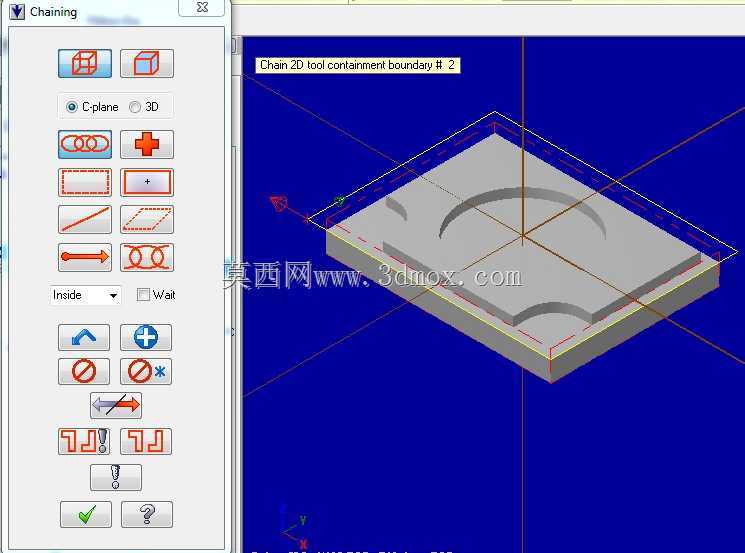The image size is (745, 553).
Task: Enable the Wait checkbox
Action: coord(143,295)
